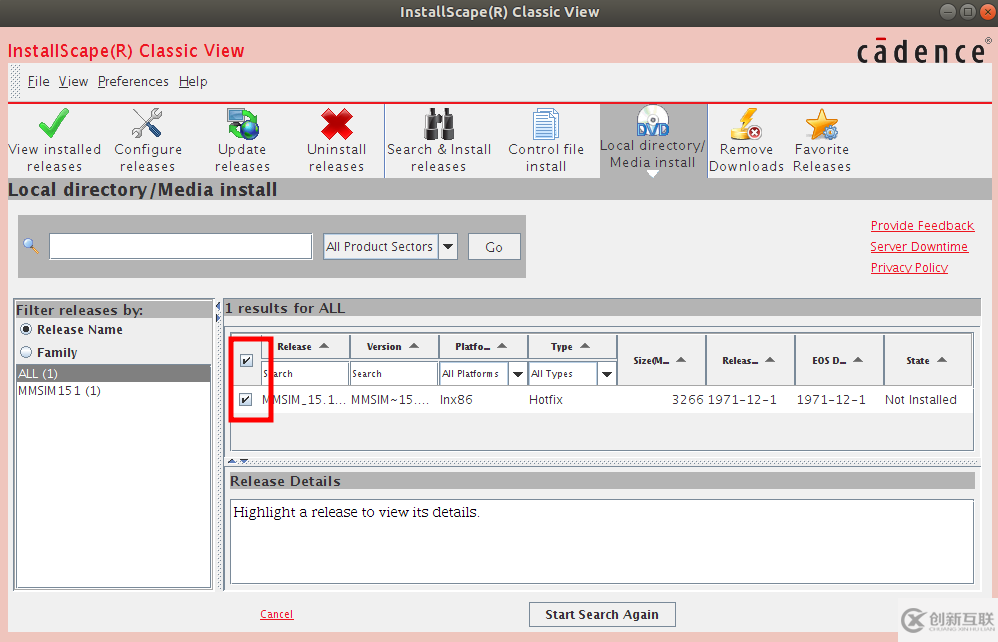Image resolution: width=998 pixels, height=642 pixels.
Task: Select Local directory/Media install DVD icon
Action: point(653,121)
